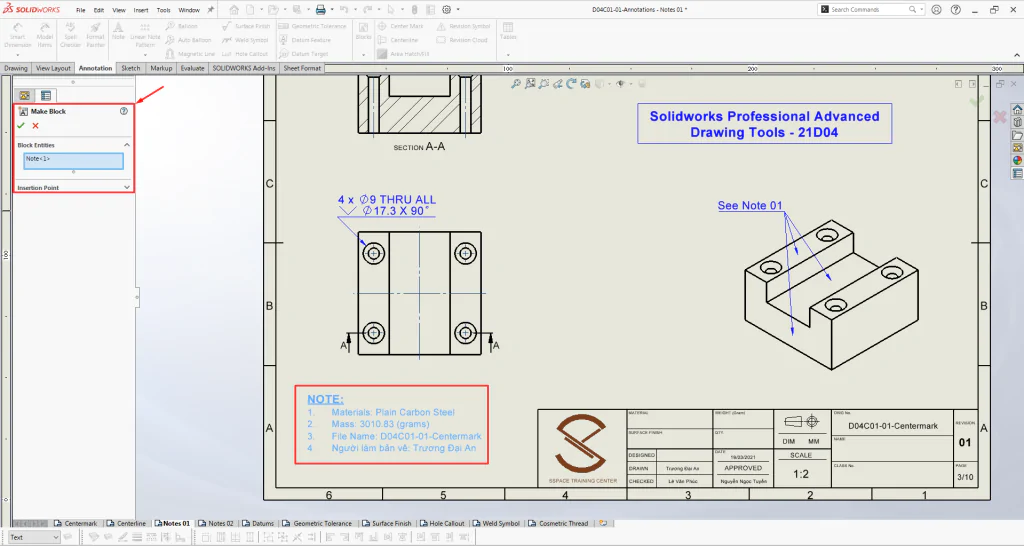This screenshot has width=1024, height=546.
Task: Pin the menu bar
Action: [x=210, y=10]
